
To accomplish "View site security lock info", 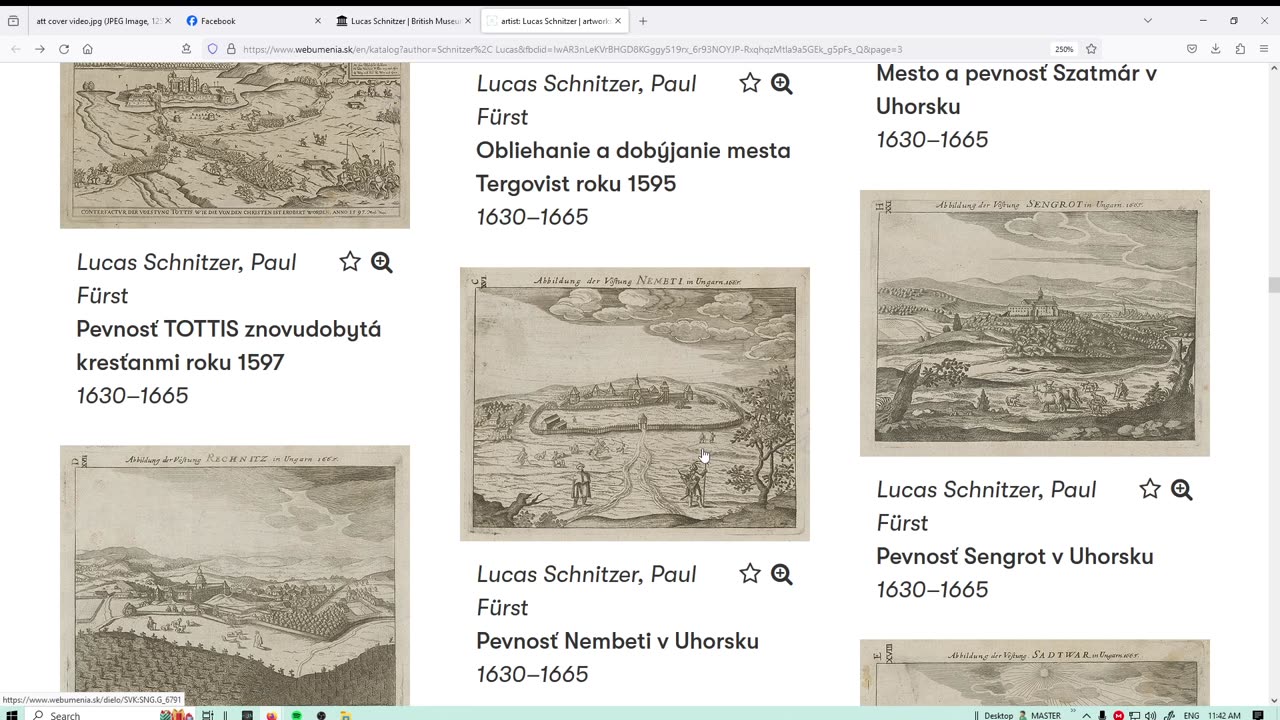I will 230,49.
